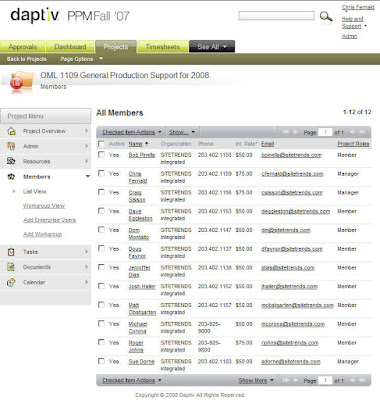Check the box for Dave Eggleston
This screenshot has width=380, height=400.
click(x=101, y=211)
